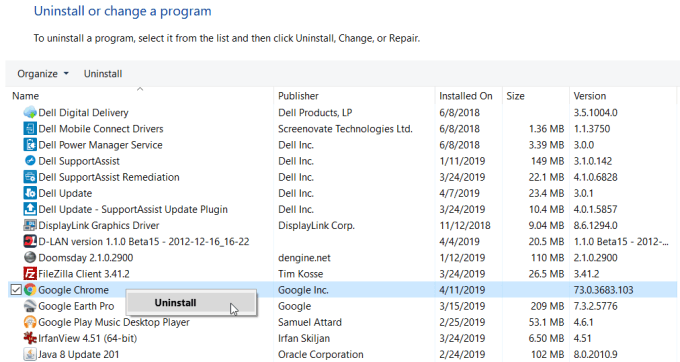Click the Dell SupportAssist Remediation icon
This screenshot has height=362, width=680.
coord(30,177)
